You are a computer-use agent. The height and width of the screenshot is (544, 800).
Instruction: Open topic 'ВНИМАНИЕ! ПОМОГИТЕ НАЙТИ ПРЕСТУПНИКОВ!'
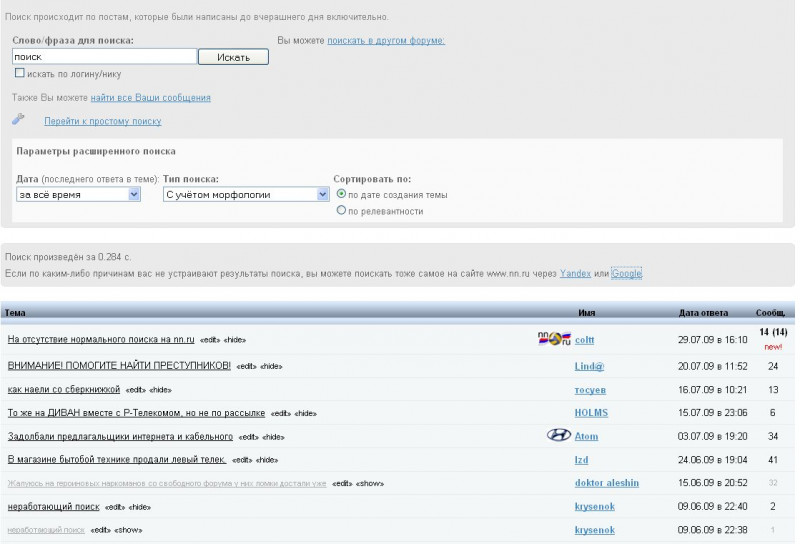(119, 365)
